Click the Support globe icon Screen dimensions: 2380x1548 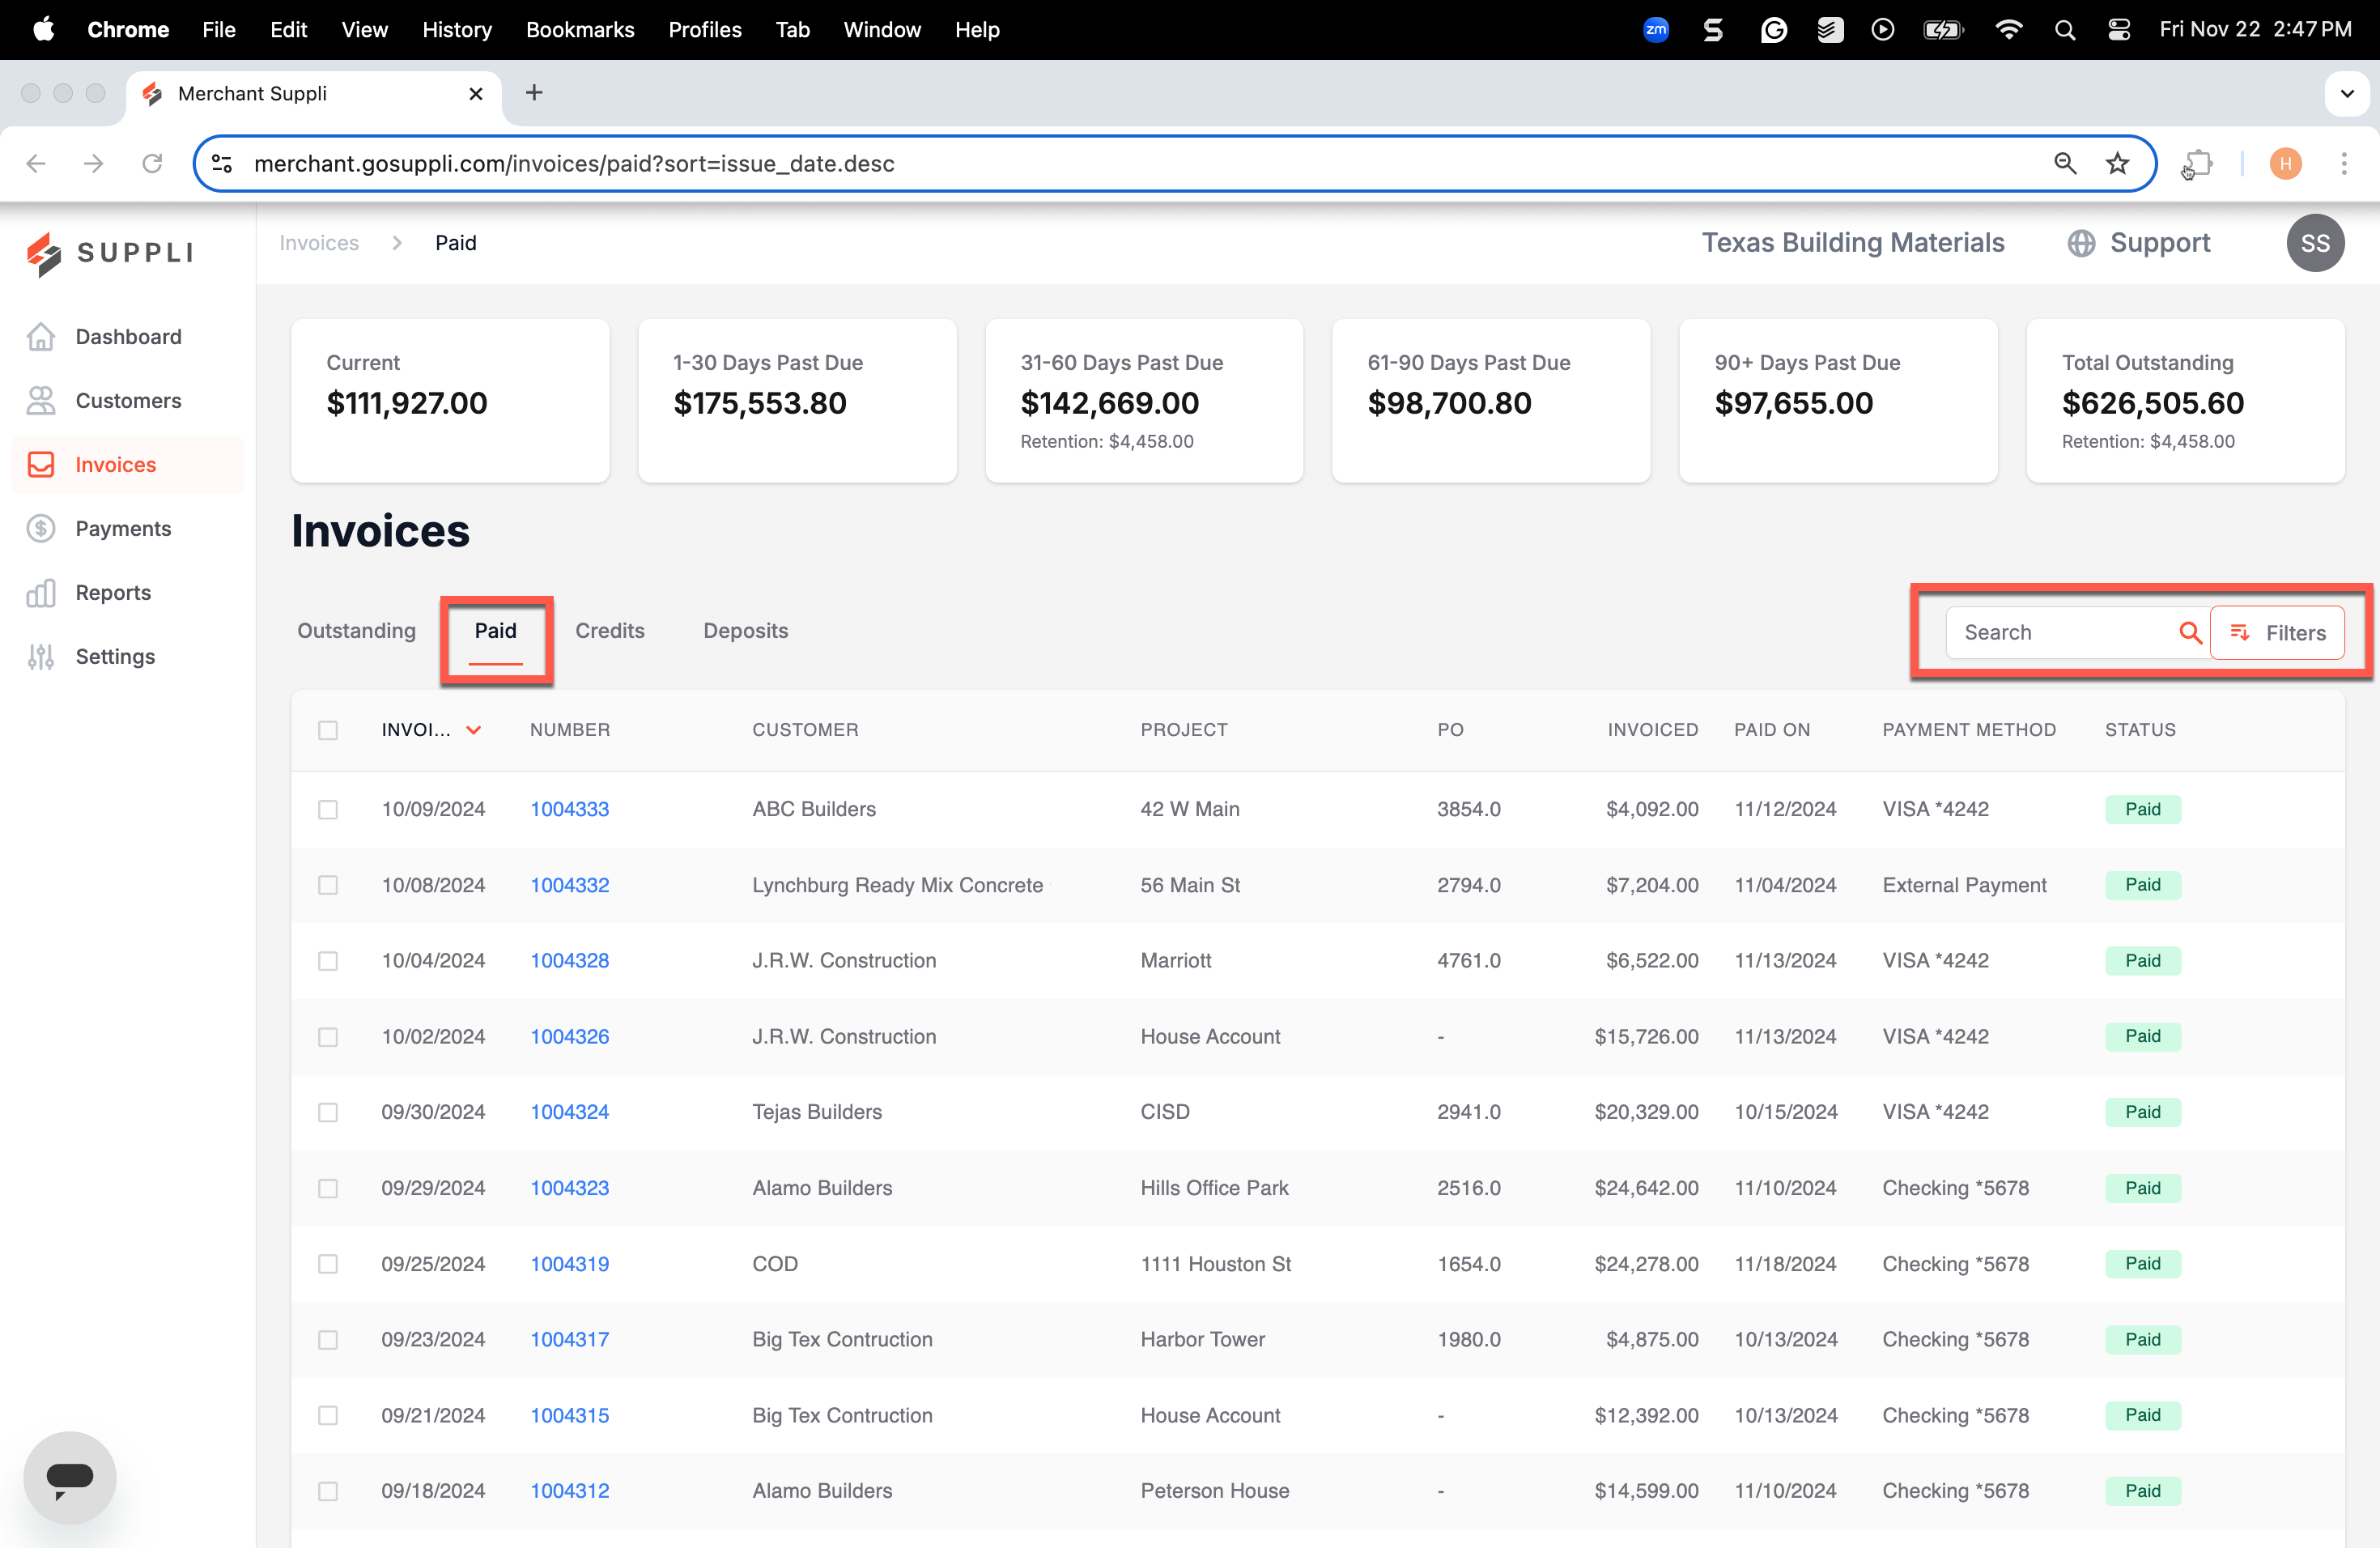[2081, 243]
